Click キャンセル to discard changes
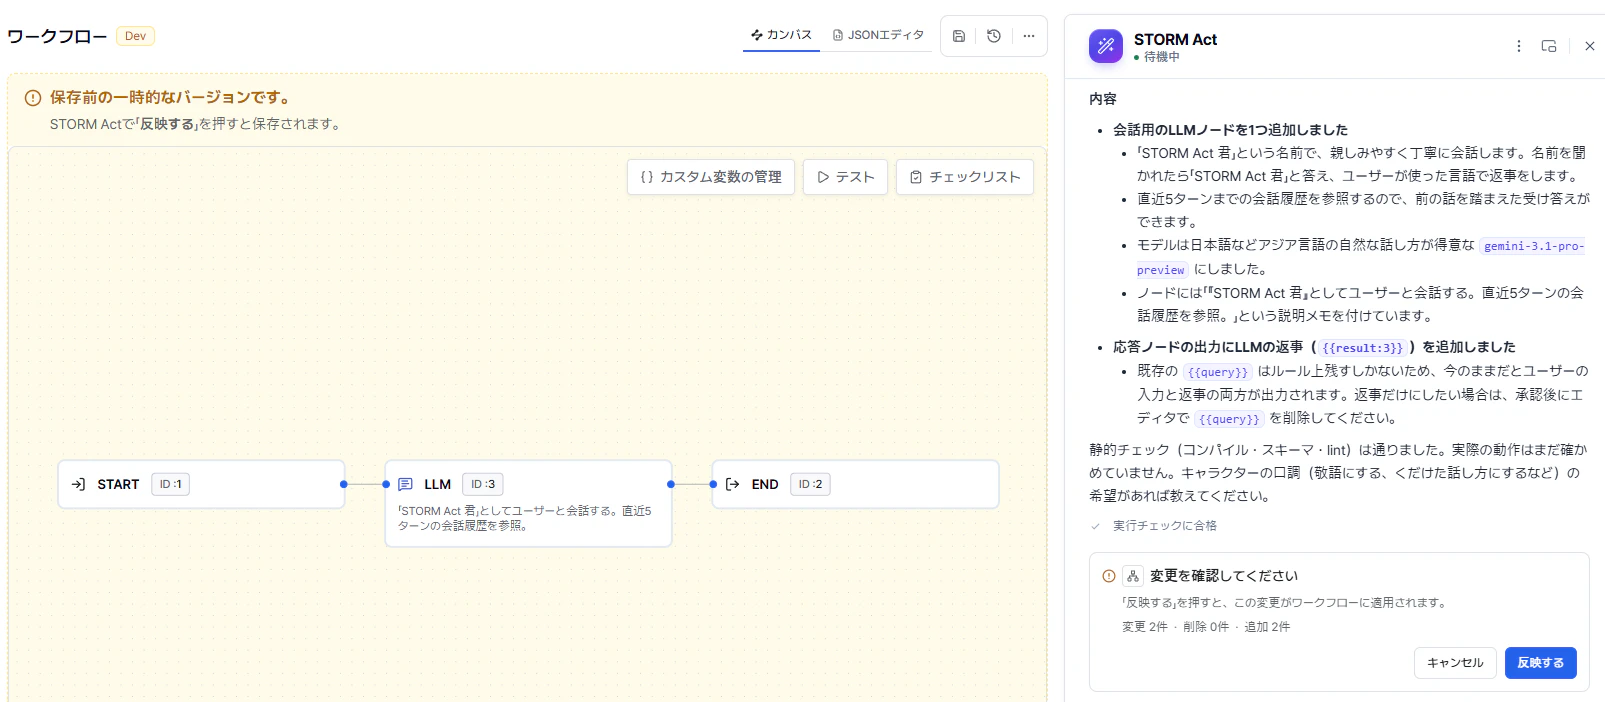 1455,663
